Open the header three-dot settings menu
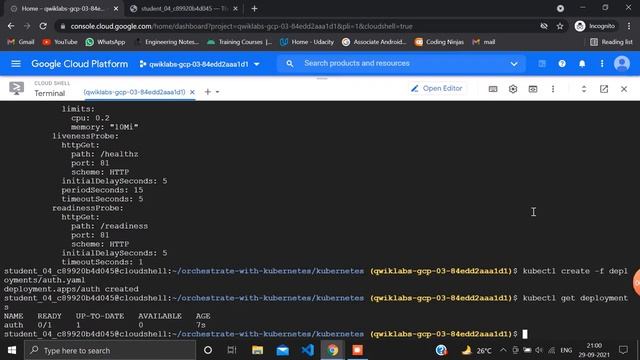640x360 pixels. (x=602, y=64)
